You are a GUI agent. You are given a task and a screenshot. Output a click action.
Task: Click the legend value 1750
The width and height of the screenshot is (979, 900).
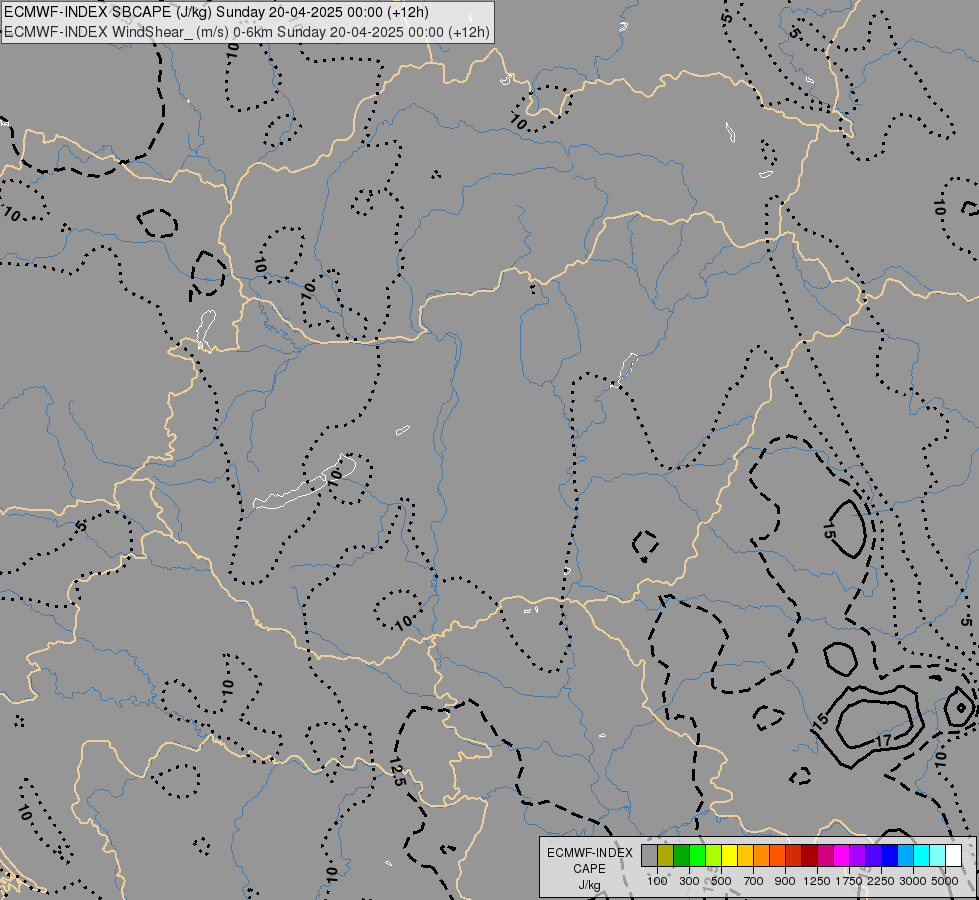coord(849,881)
